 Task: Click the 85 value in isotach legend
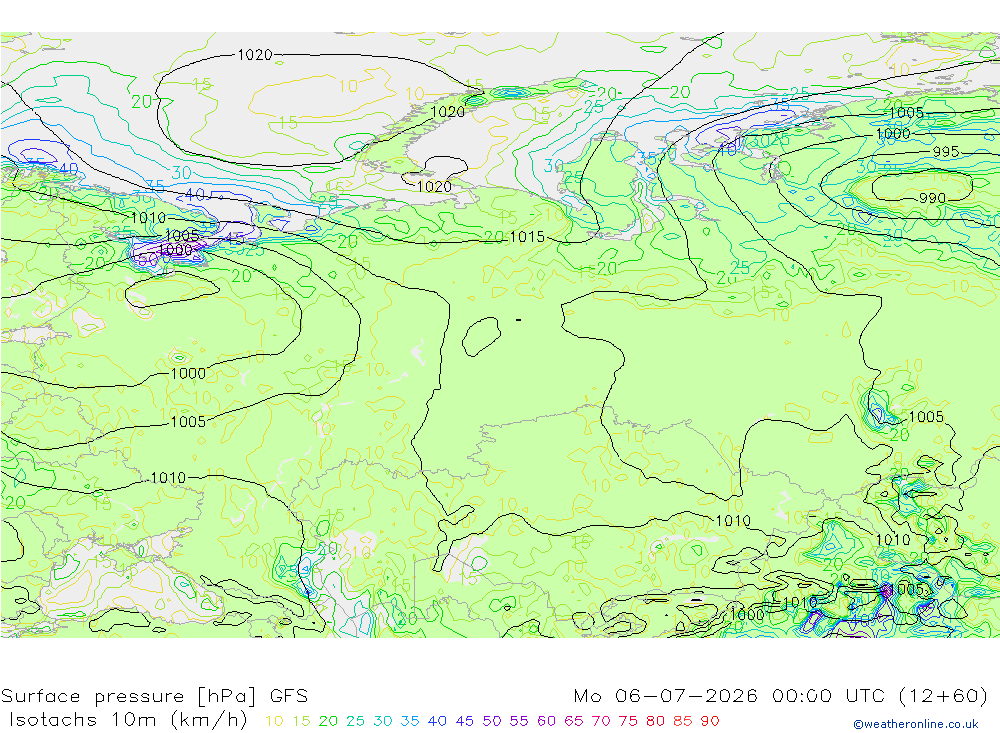click(x=682, y=721)
